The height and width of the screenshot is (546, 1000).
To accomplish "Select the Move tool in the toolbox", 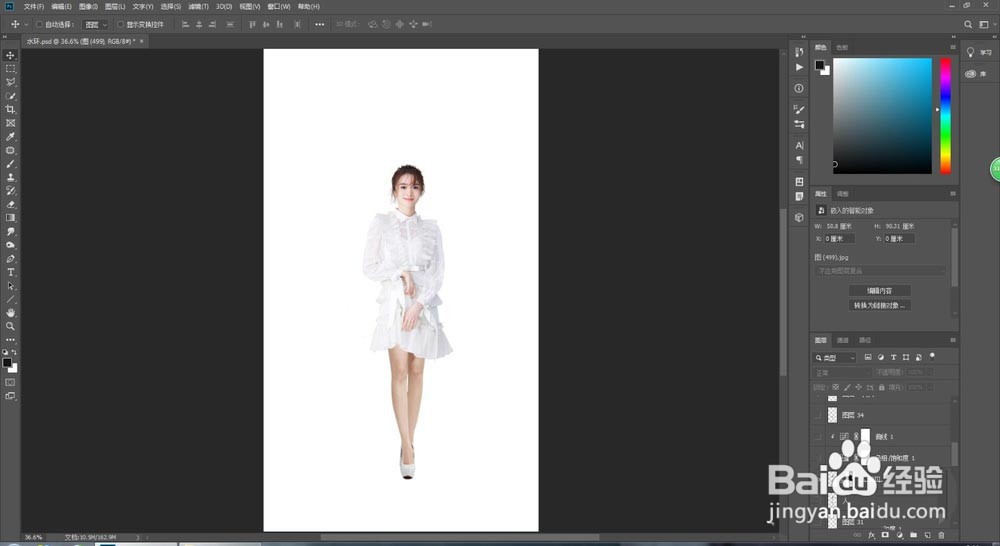I will click(x=10, y=55).
